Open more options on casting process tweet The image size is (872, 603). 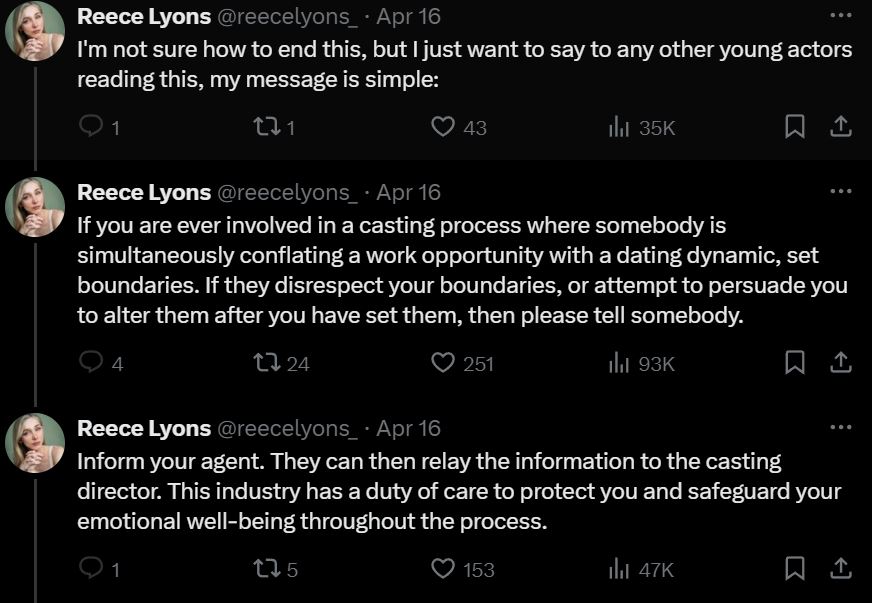pyautogui.click(x=840, y=191)
